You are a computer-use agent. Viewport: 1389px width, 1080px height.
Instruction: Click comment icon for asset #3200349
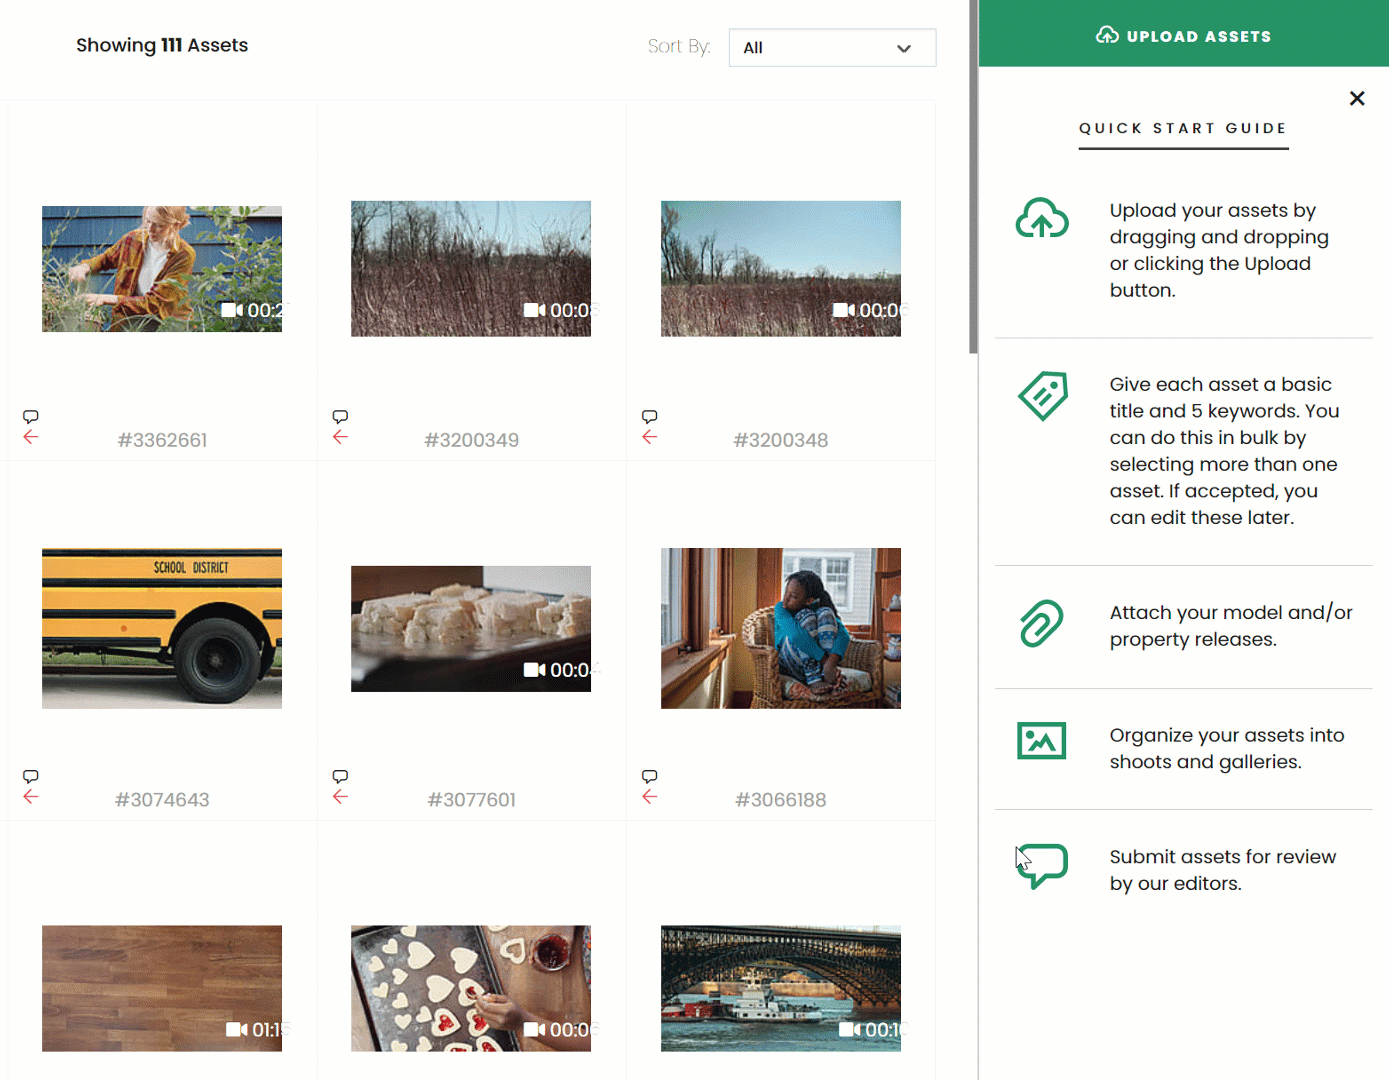[340, 416]
